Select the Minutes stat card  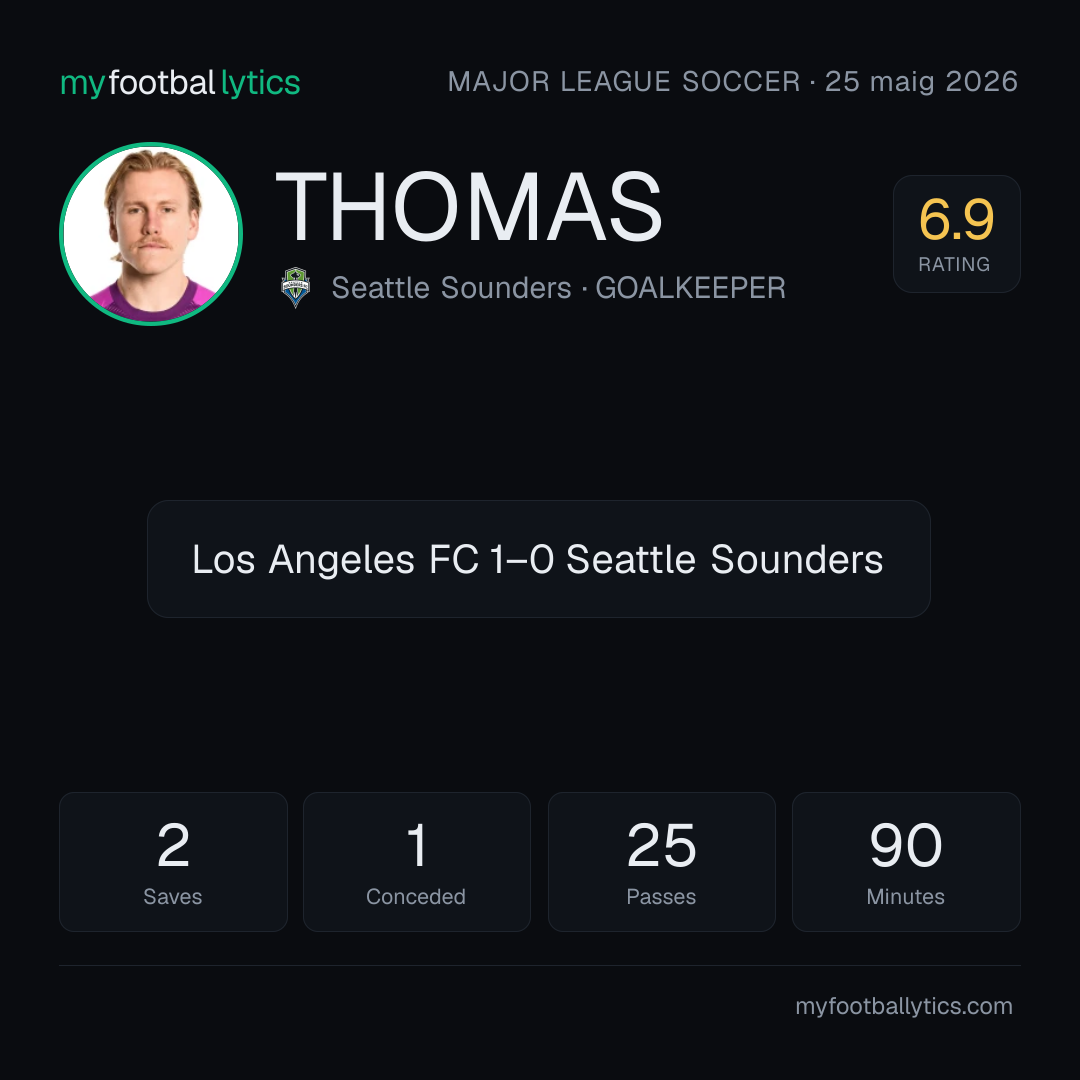[906, 862]
